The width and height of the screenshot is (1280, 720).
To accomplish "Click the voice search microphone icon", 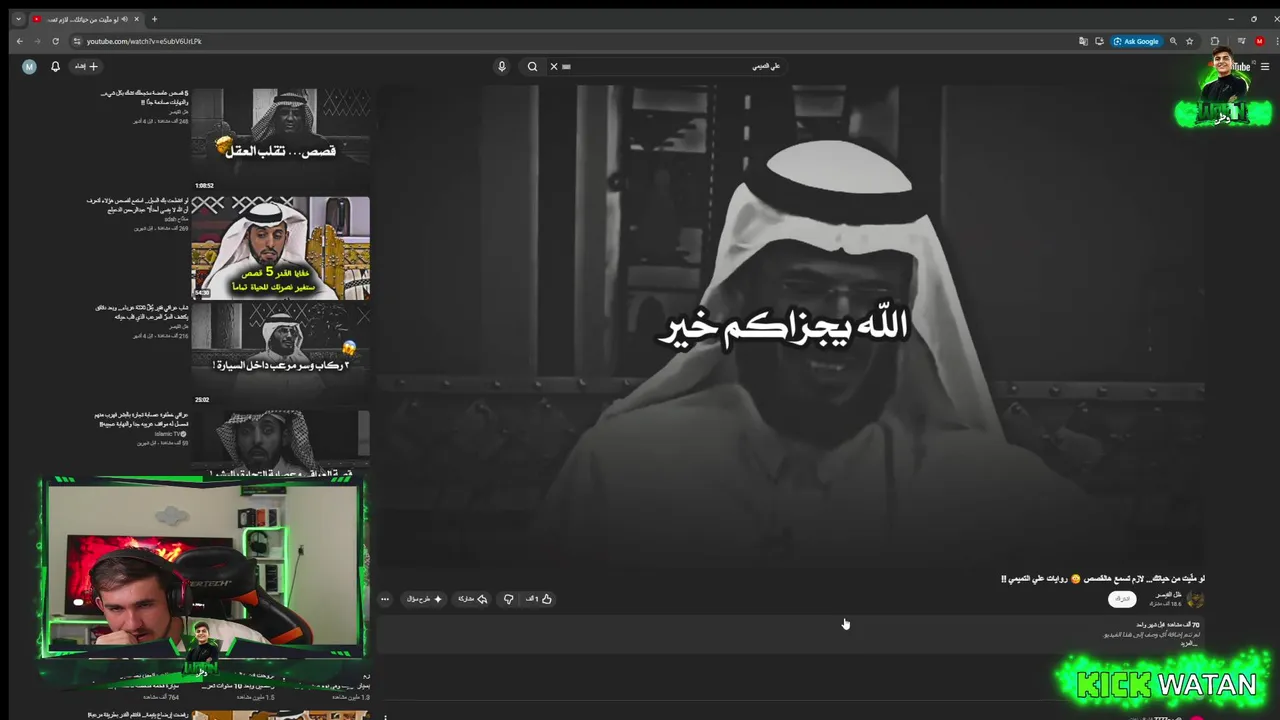I will click(x=502, y=66).
